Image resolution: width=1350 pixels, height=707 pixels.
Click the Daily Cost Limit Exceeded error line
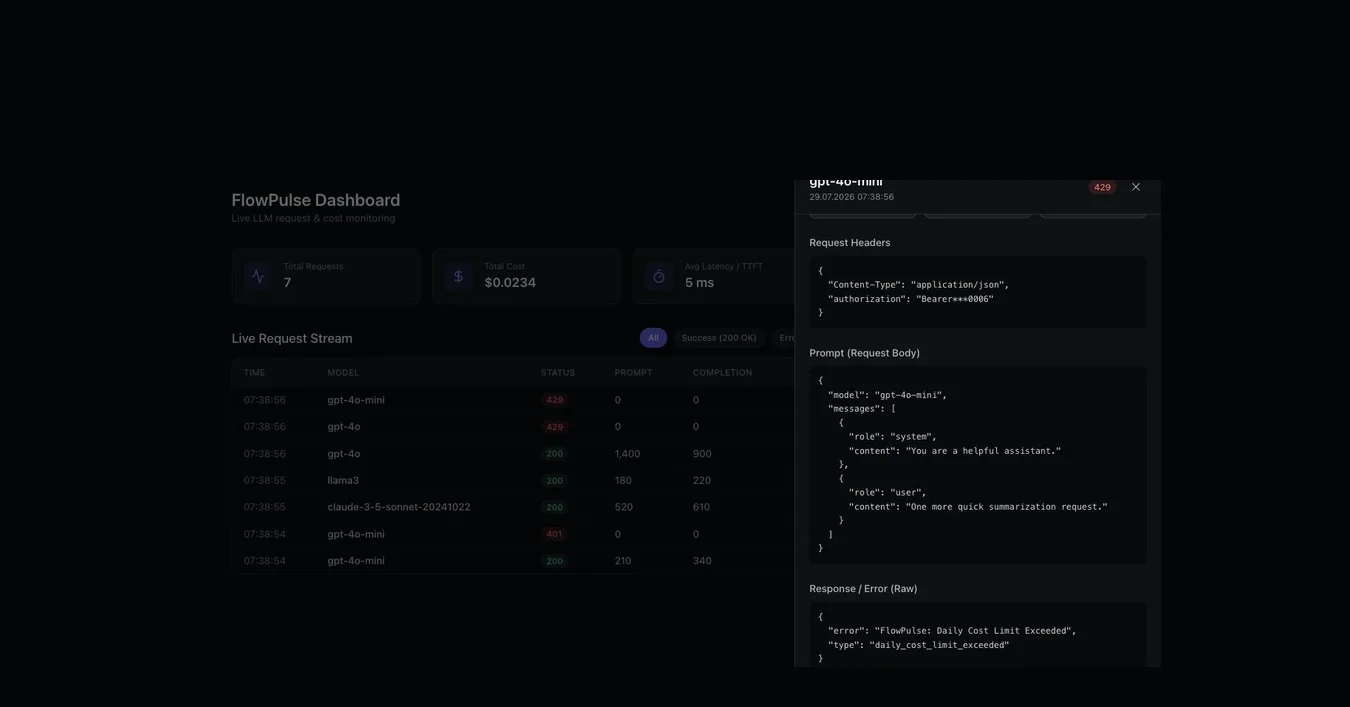pyautogui.click(x=952, y=631)
